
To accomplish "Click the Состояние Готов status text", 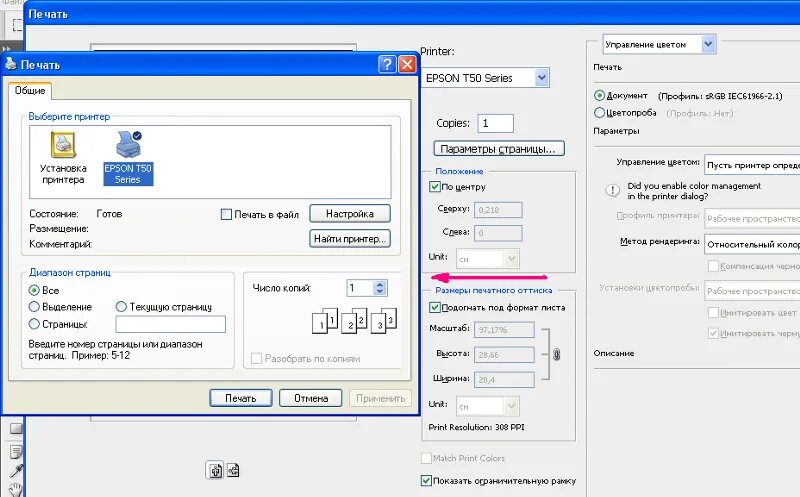I will (76, 214).
